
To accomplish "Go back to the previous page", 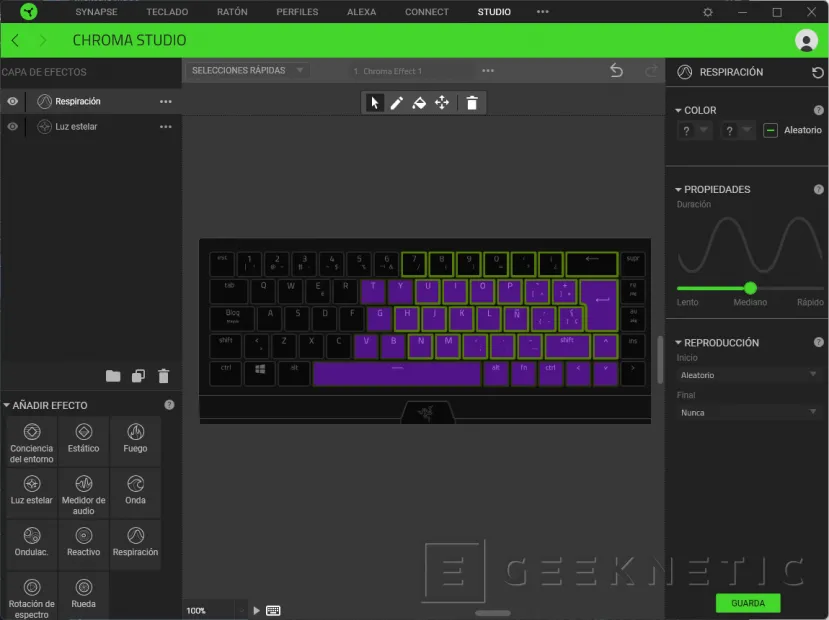I will pos(15,40).
